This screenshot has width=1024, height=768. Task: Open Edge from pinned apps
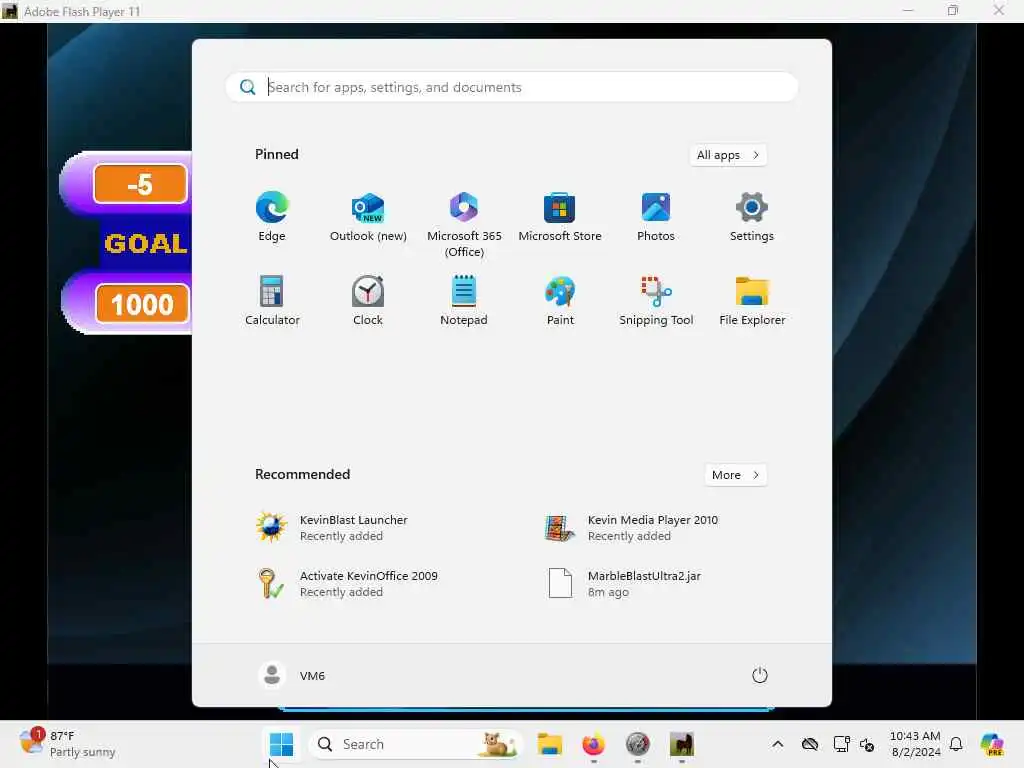pos(272,217)
